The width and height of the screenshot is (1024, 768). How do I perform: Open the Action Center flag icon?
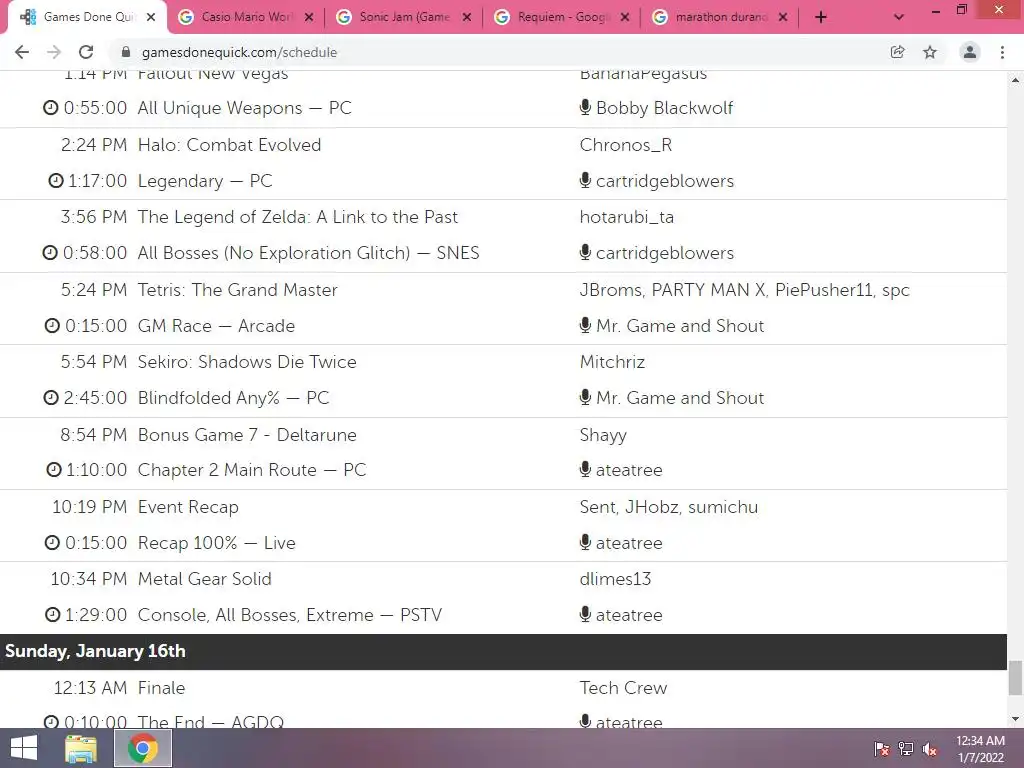pos(881,749)
